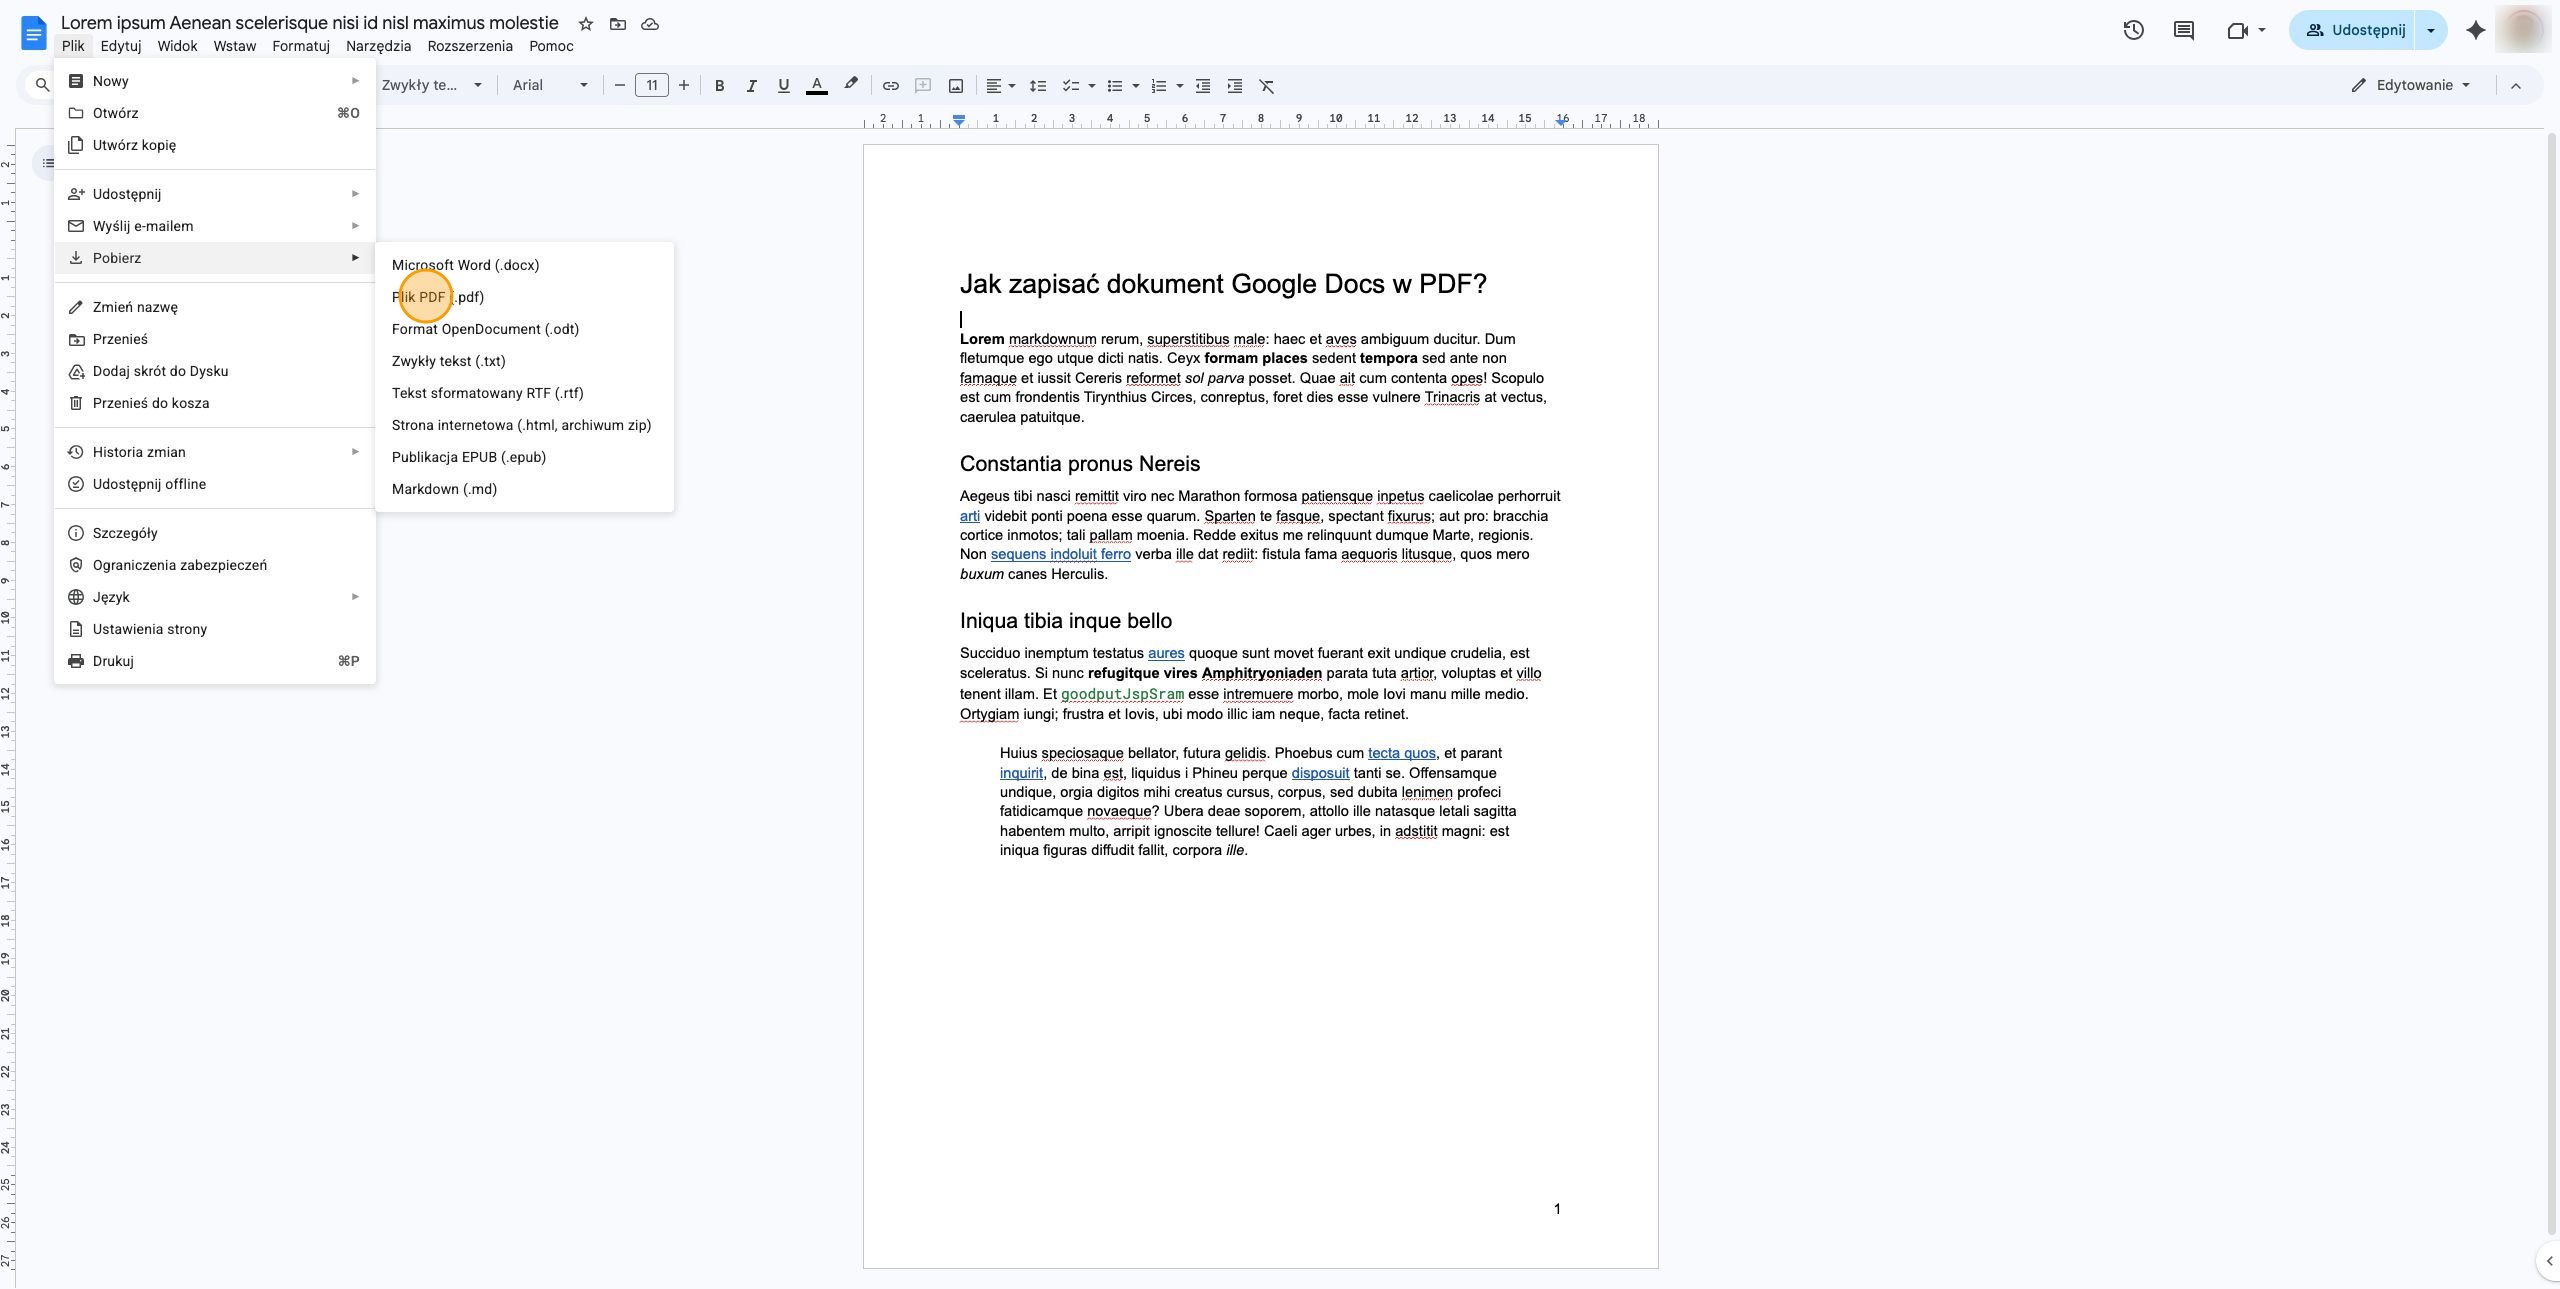Viewport: 2560px width, 1289px height.
Task: Click the increase indent icon
Action: pyautogui.click(x=1235, y=86)
